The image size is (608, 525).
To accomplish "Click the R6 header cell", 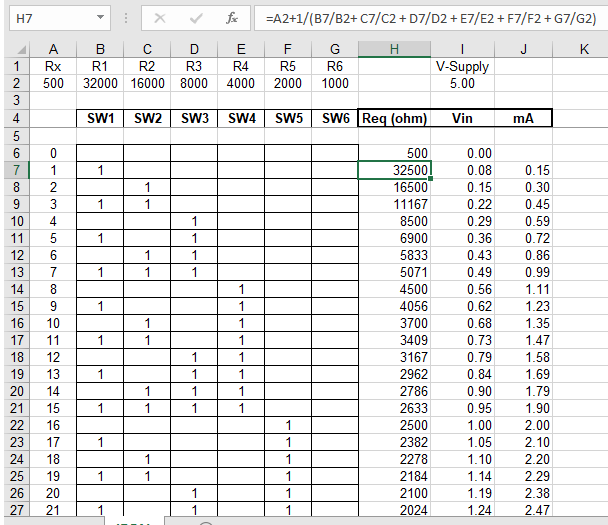I will coord(335,66).
